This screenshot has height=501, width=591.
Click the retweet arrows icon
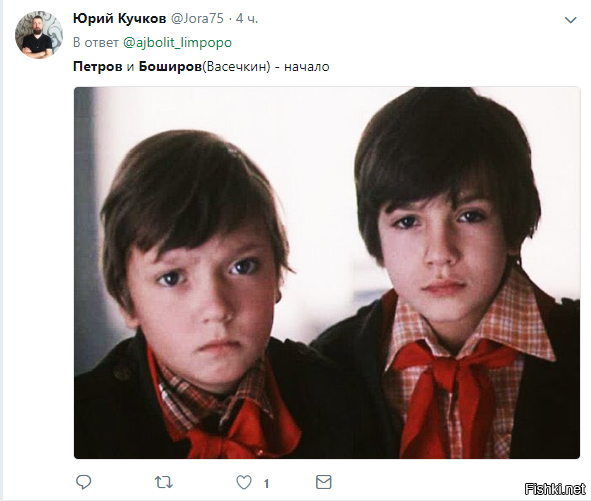(x=164, y=482)
